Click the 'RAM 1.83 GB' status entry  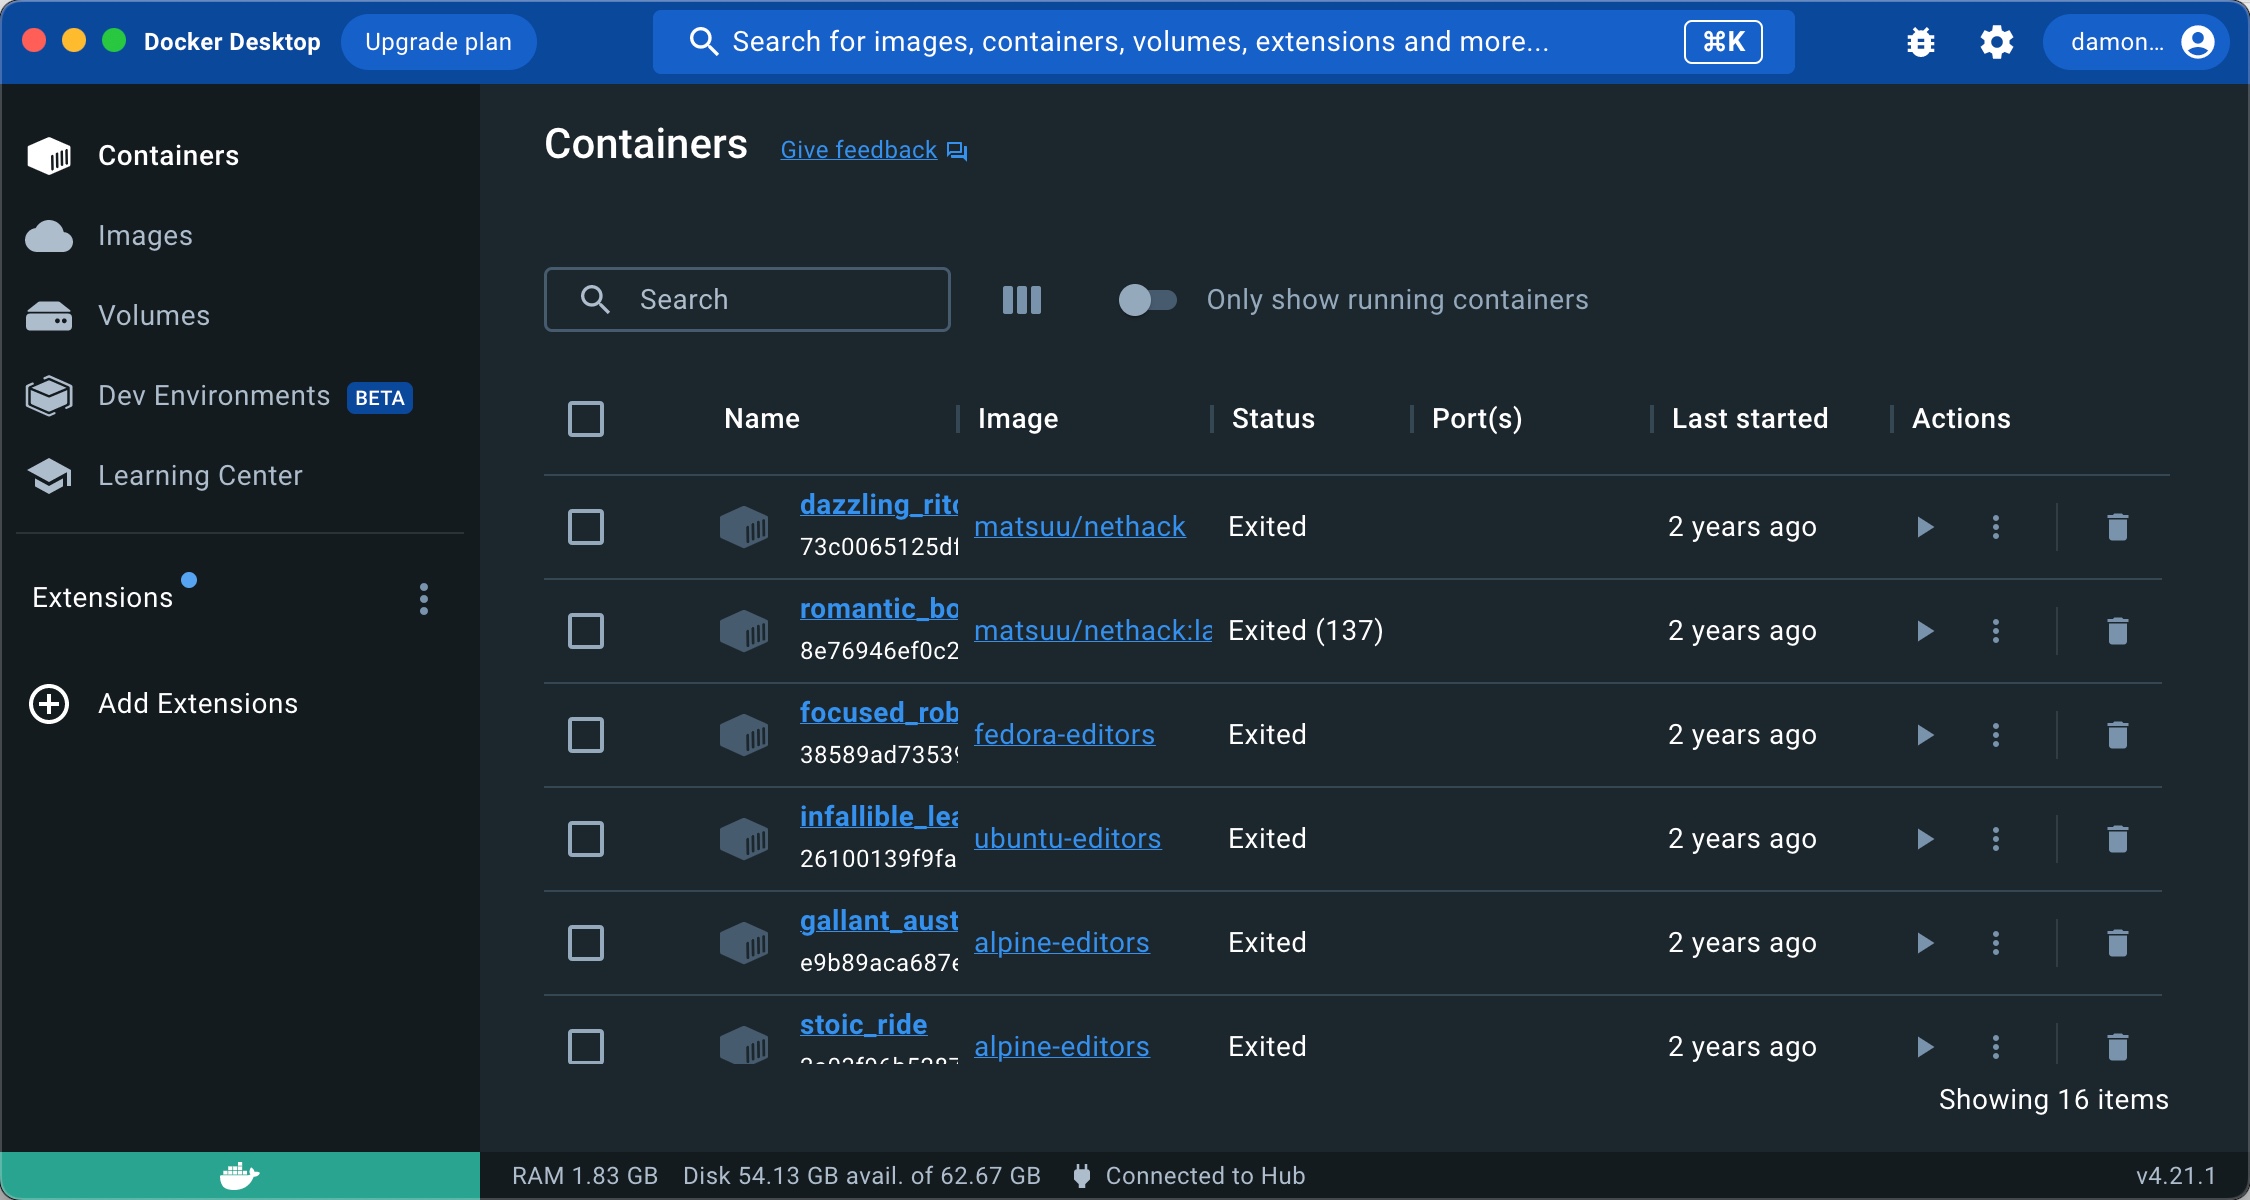click(585, 1176)
